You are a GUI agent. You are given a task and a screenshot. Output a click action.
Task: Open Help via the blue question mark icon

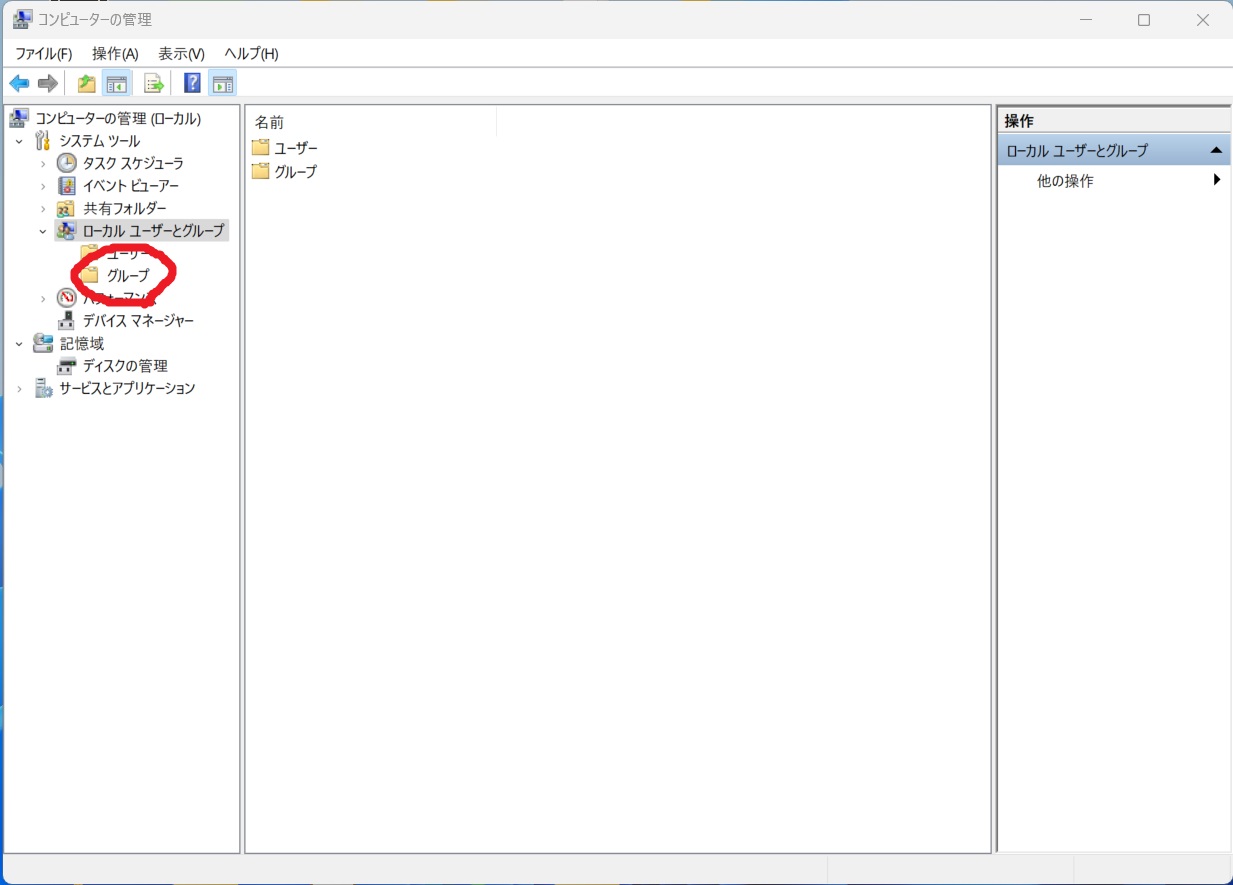192,83
